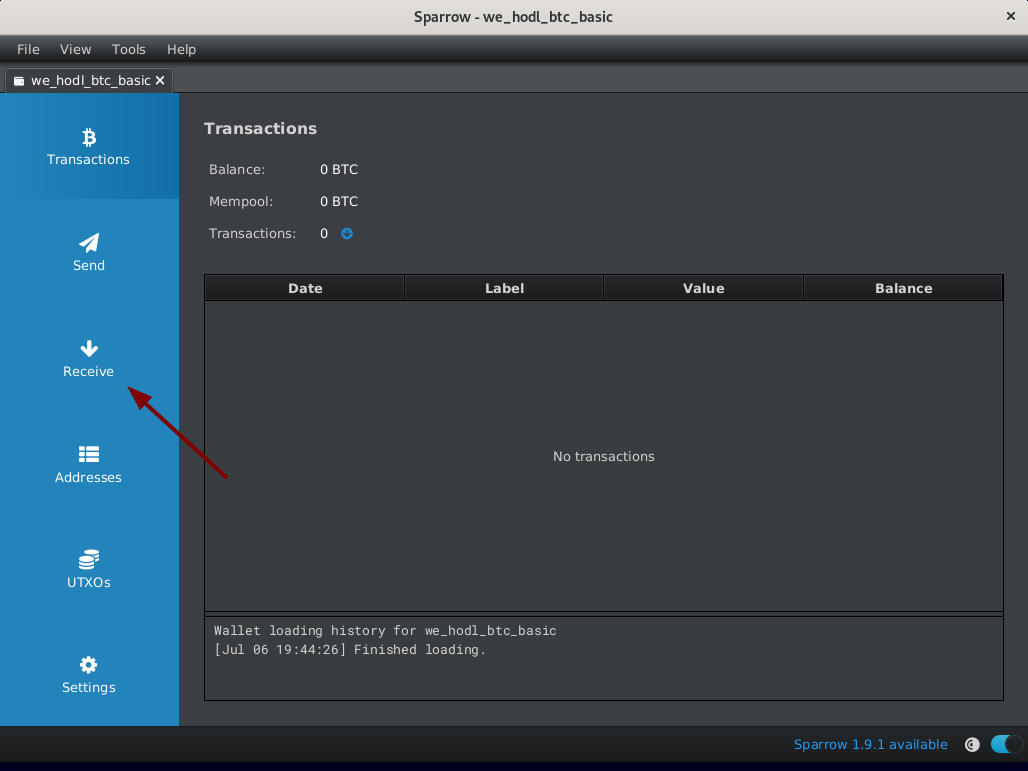This screenshot has width=1028, height=771.
Task: Sort by the Balance column header
Action: pyautogui.click(x=903, y=288)
